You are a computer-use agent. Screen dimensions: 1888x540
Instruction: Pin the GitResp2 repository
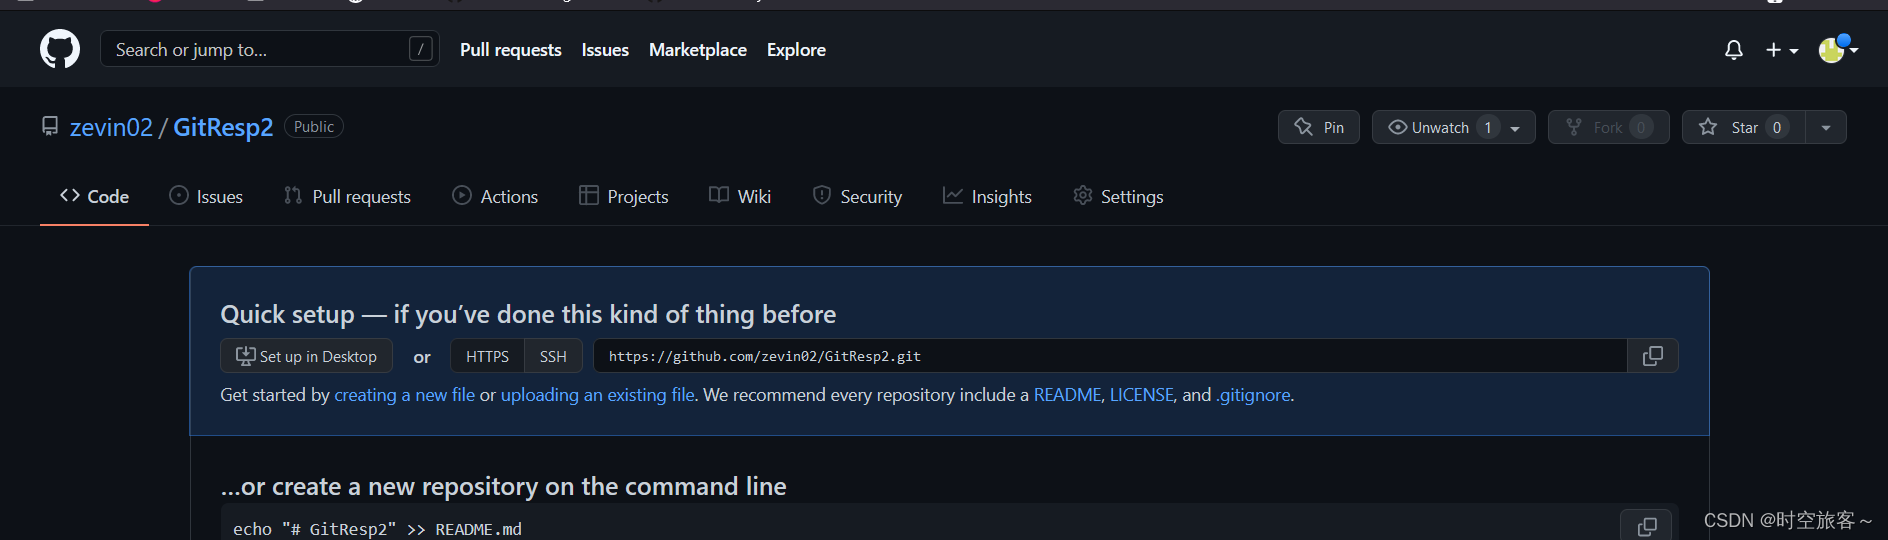tap(1318, 127)
